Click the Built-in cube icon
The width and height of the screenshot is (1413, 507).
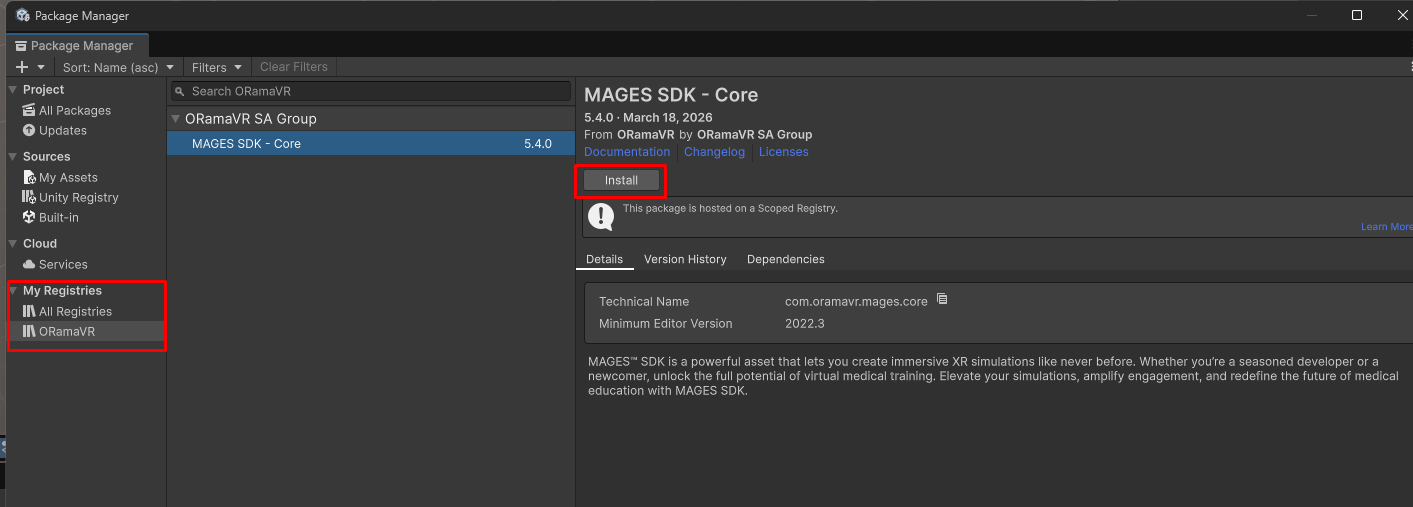[x=29, y=218]
